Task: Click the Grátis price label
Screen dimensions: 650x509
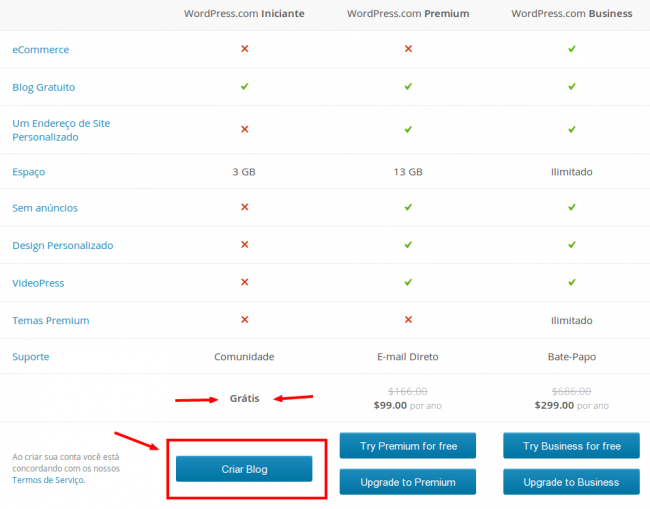Action: click(x=245, y=398)
